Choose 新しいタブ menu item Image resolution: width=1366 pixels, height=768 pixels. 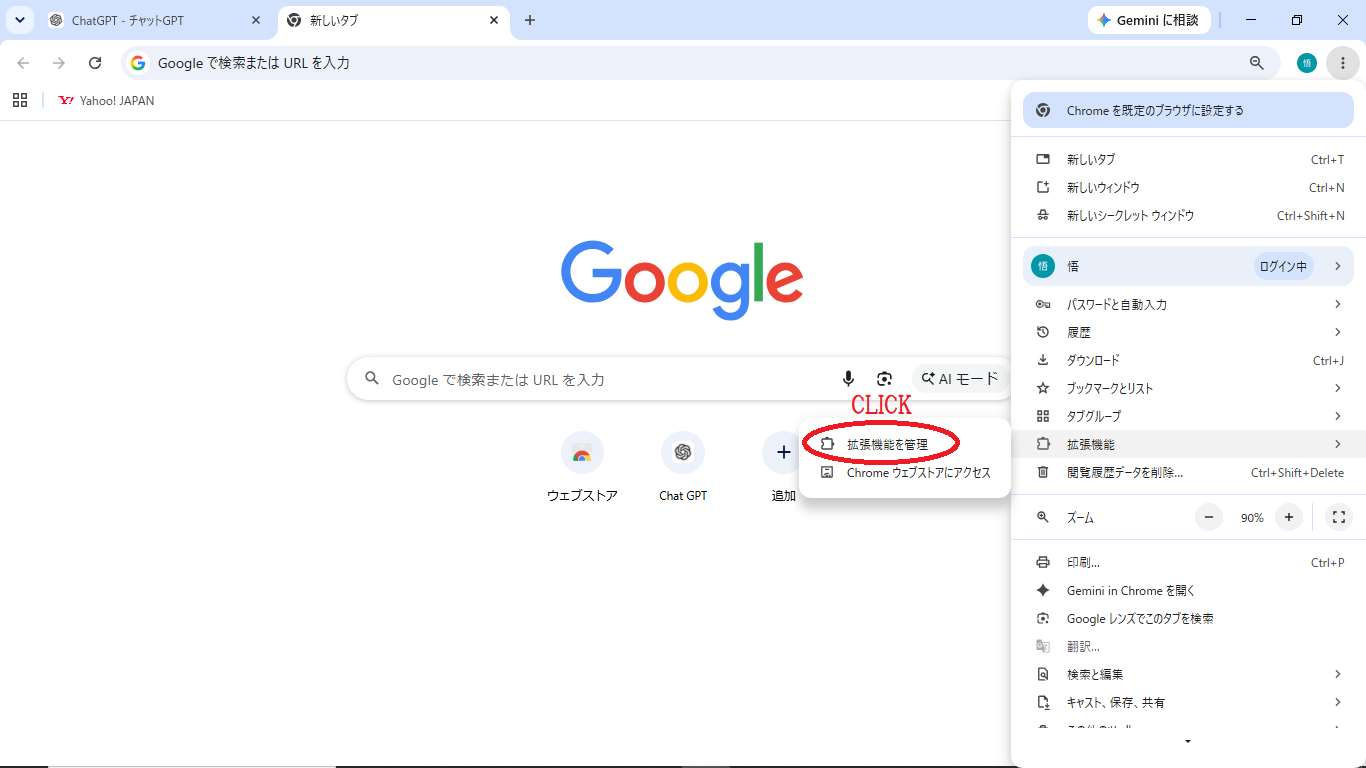[x=1188, y=159]
